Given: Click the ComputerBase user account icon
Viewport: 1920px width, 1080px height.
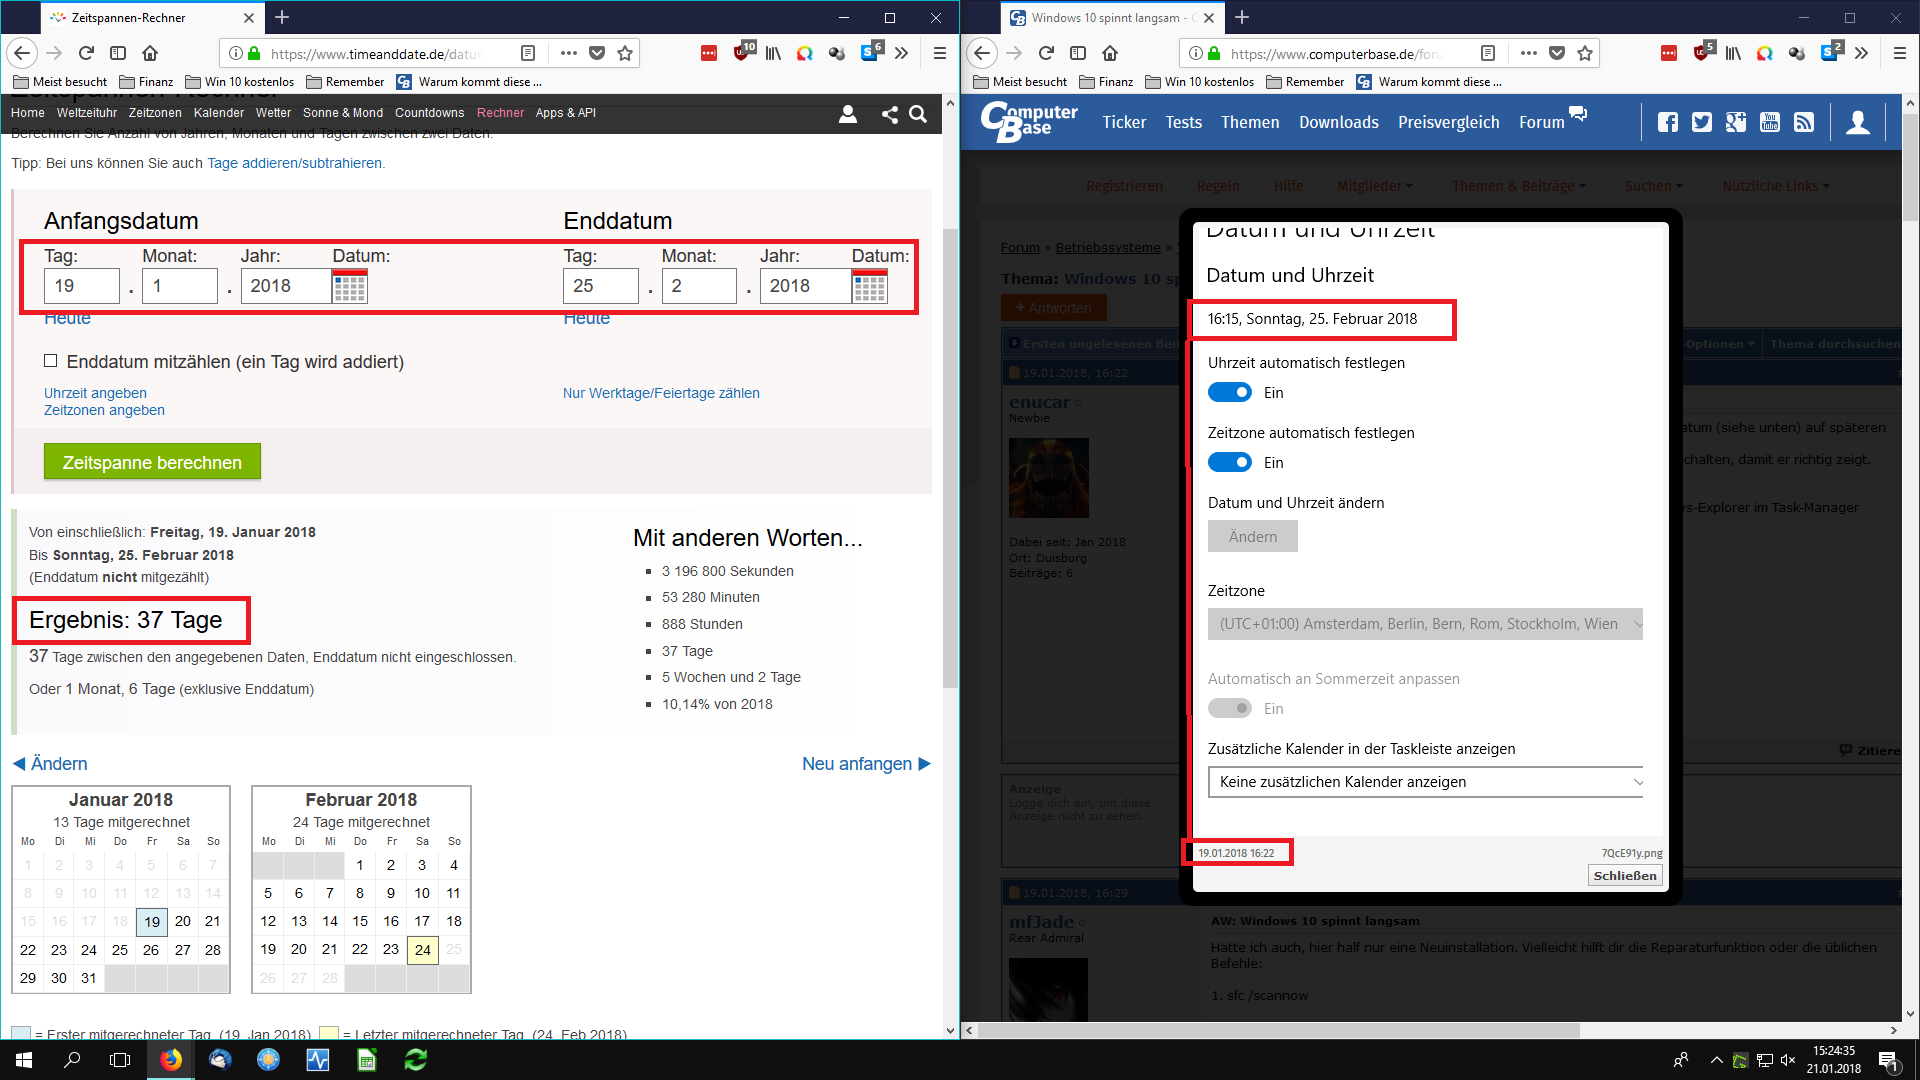Looking at the screenshot, I should pyautogui.click(x=1858, y=122).
